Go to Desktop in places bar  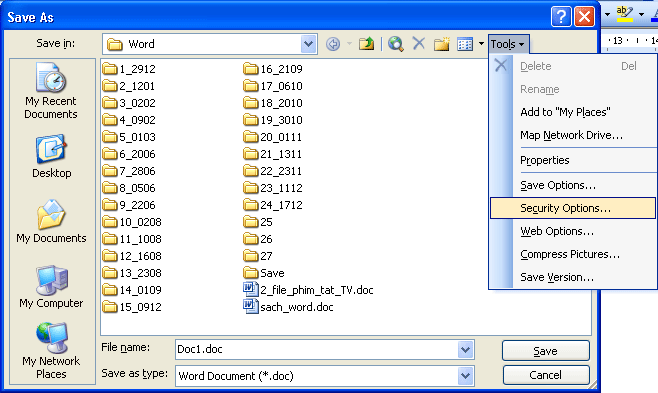tap(51, 156)
